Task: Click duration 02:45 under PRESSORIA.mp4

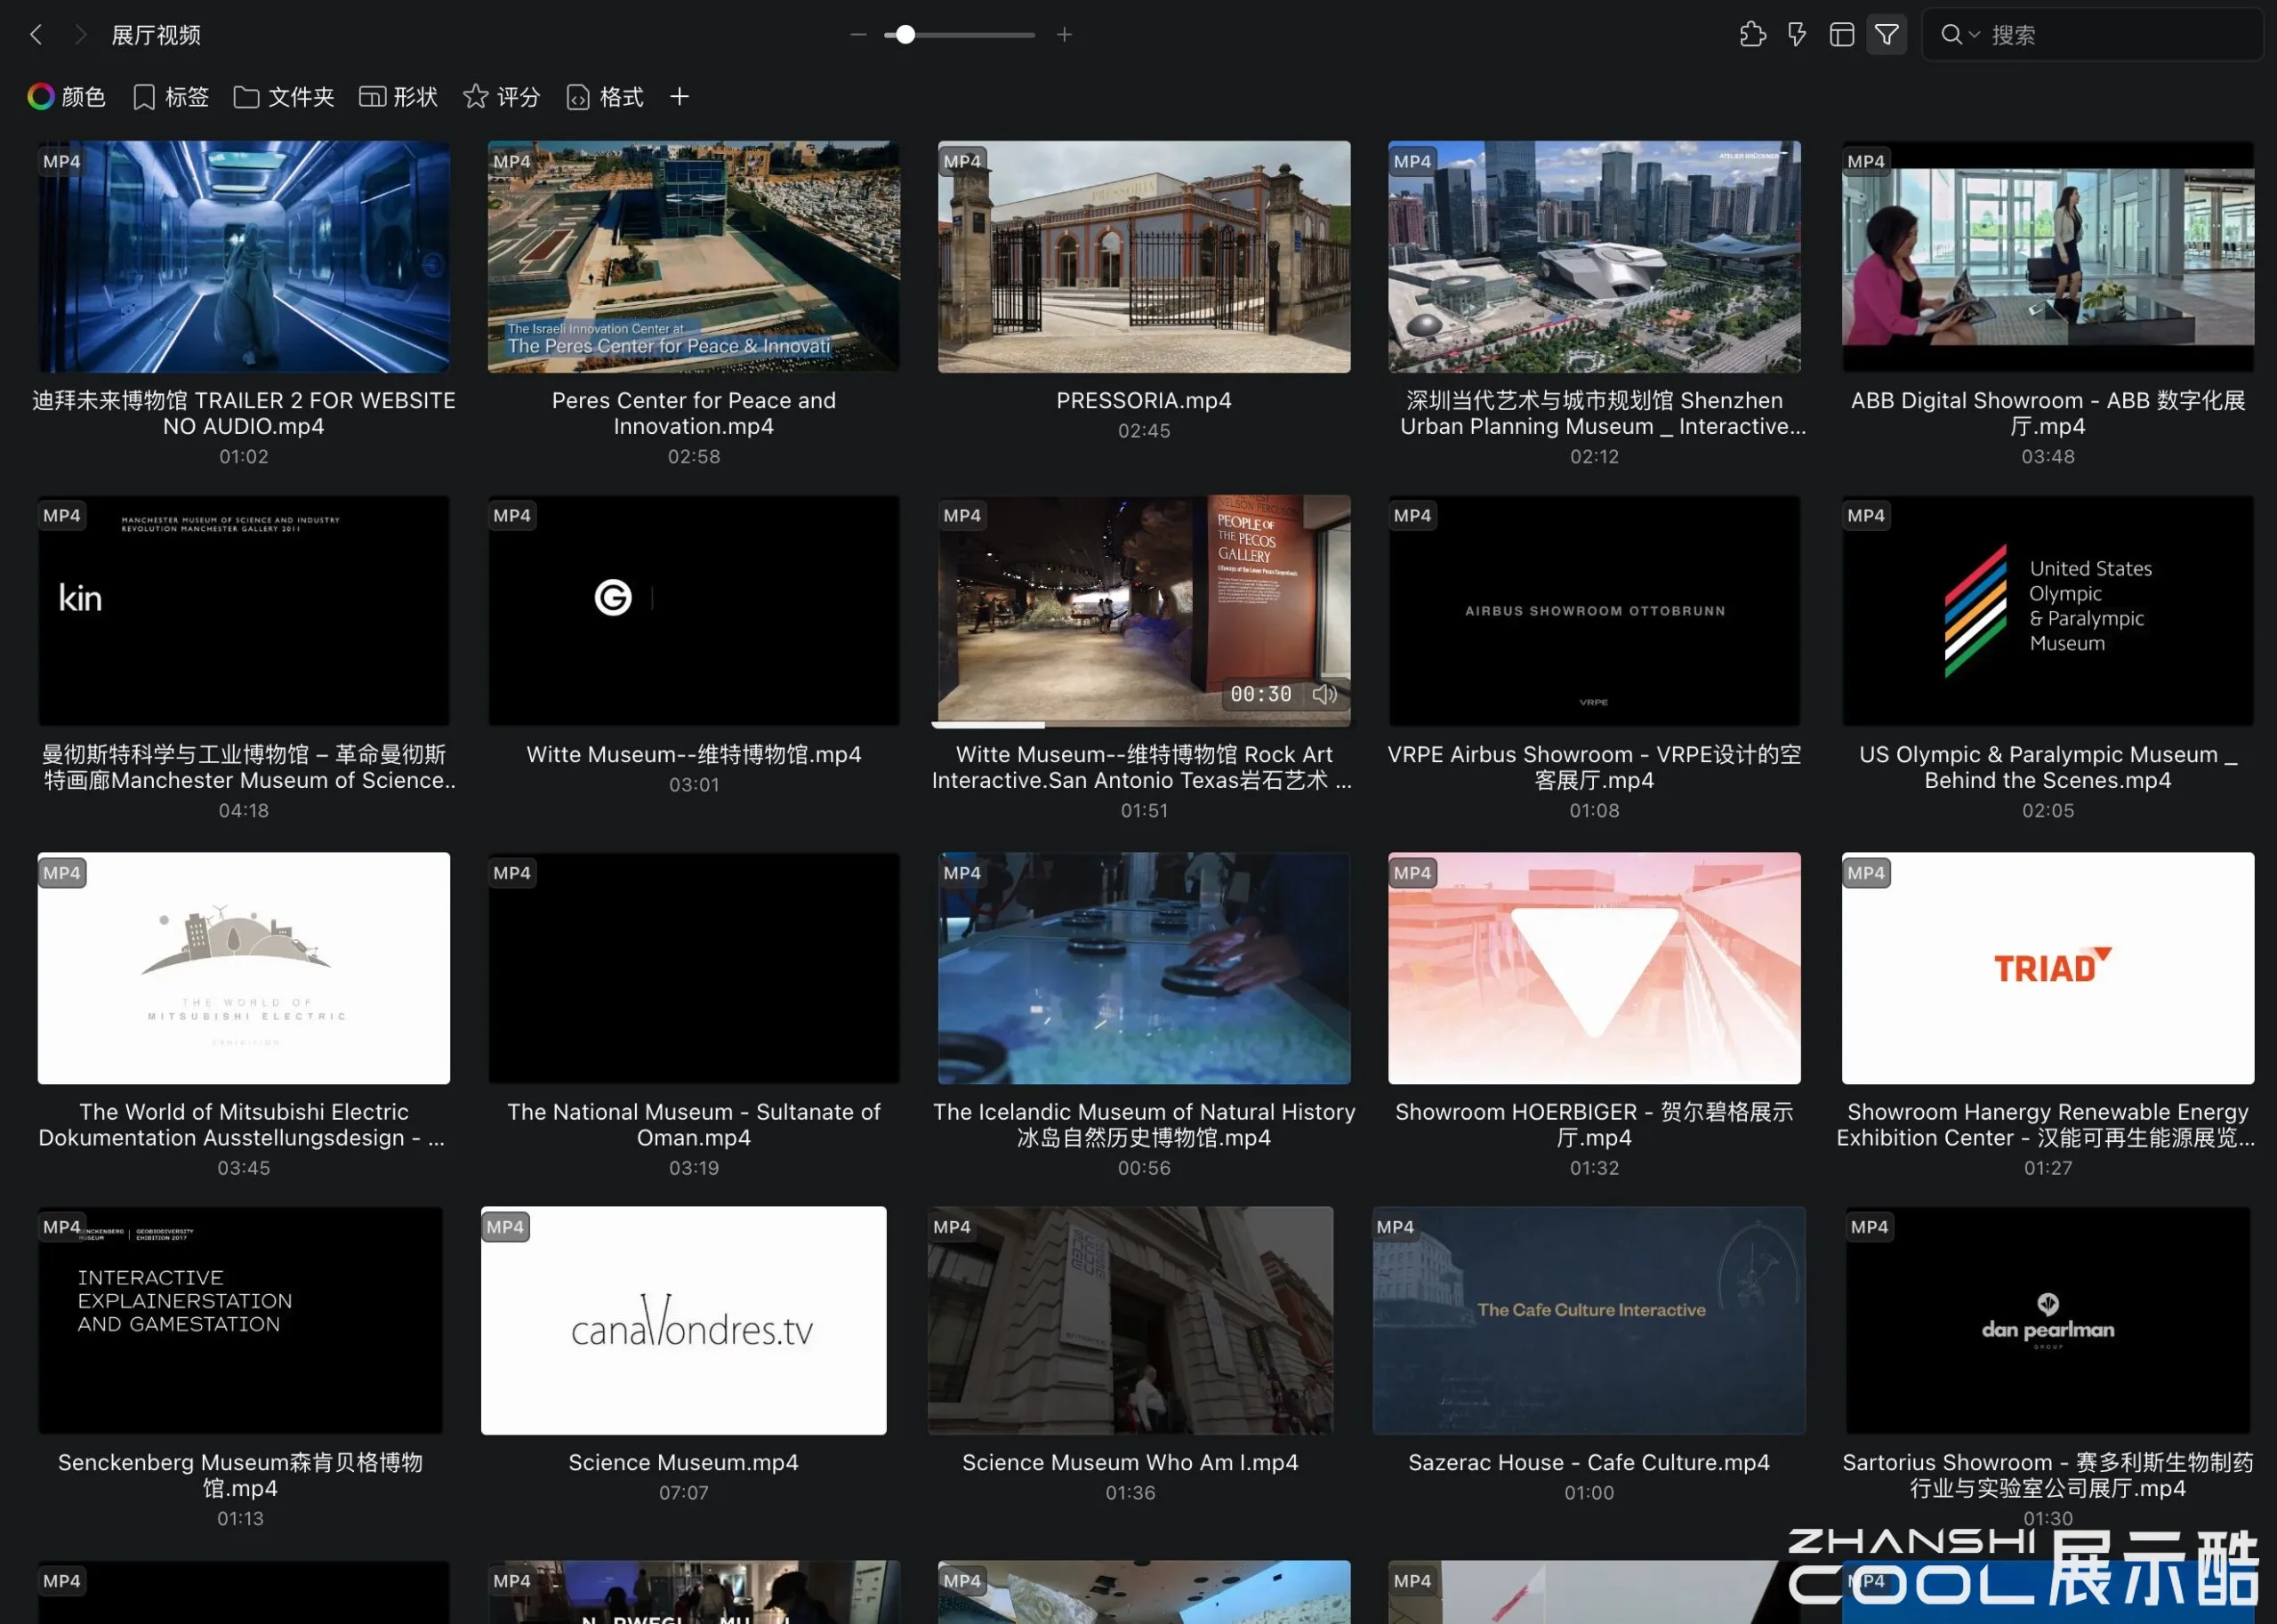Action: point(1144,430)
